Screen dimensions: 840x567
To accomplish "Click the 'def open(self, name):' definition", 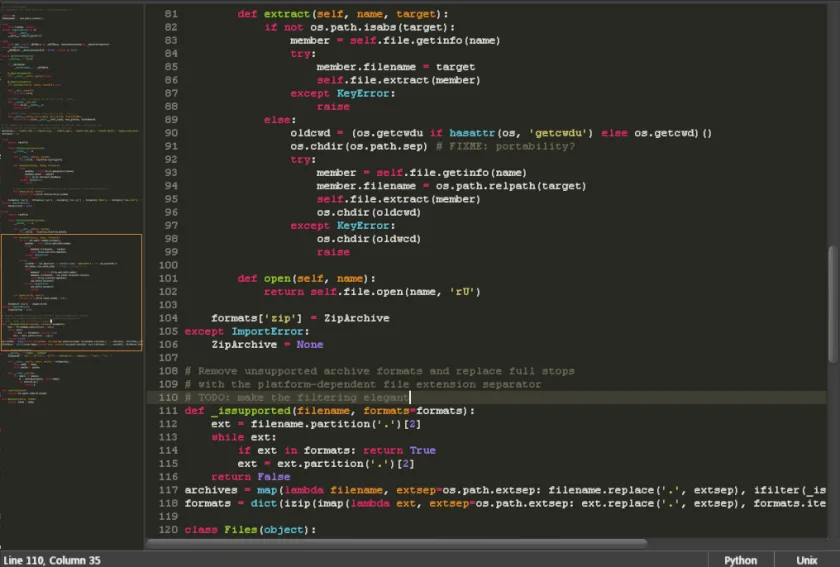I will coord(306,279).
